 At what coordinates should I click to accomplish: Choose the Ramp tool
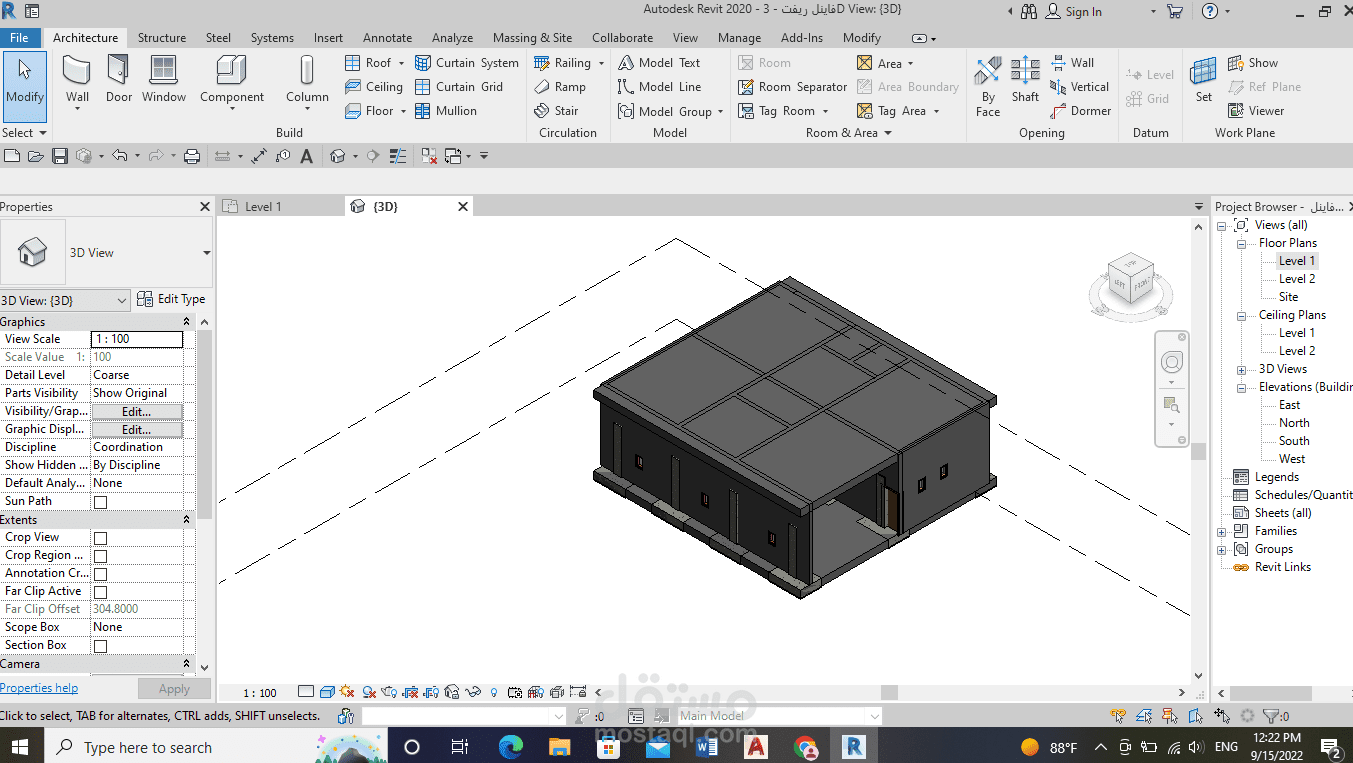(560, 87)
